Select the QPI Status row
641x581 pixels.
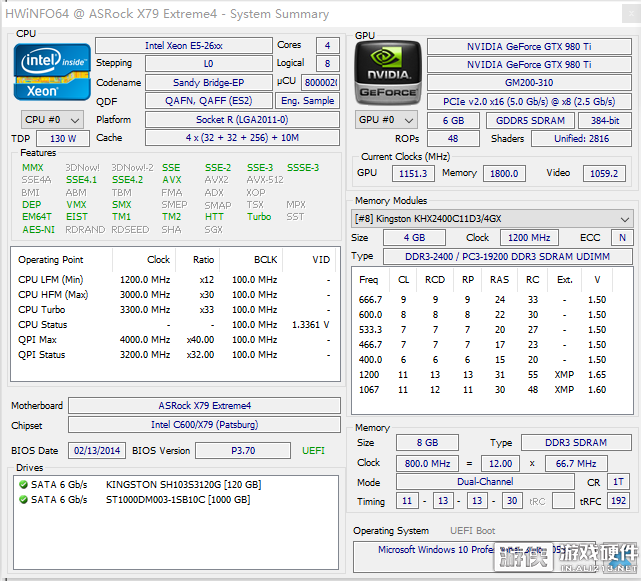pos(175,354)
